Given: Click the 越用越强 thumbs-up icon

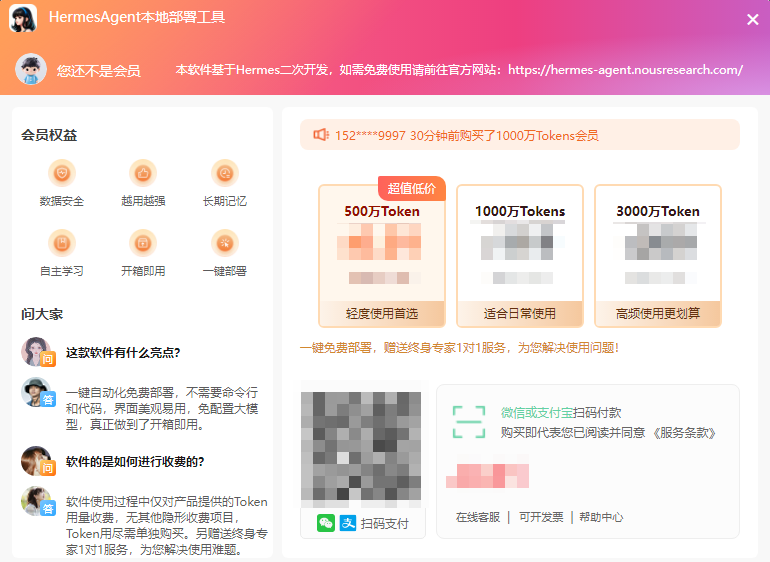Looking at the screenshot, I should [x=143, y=173].
